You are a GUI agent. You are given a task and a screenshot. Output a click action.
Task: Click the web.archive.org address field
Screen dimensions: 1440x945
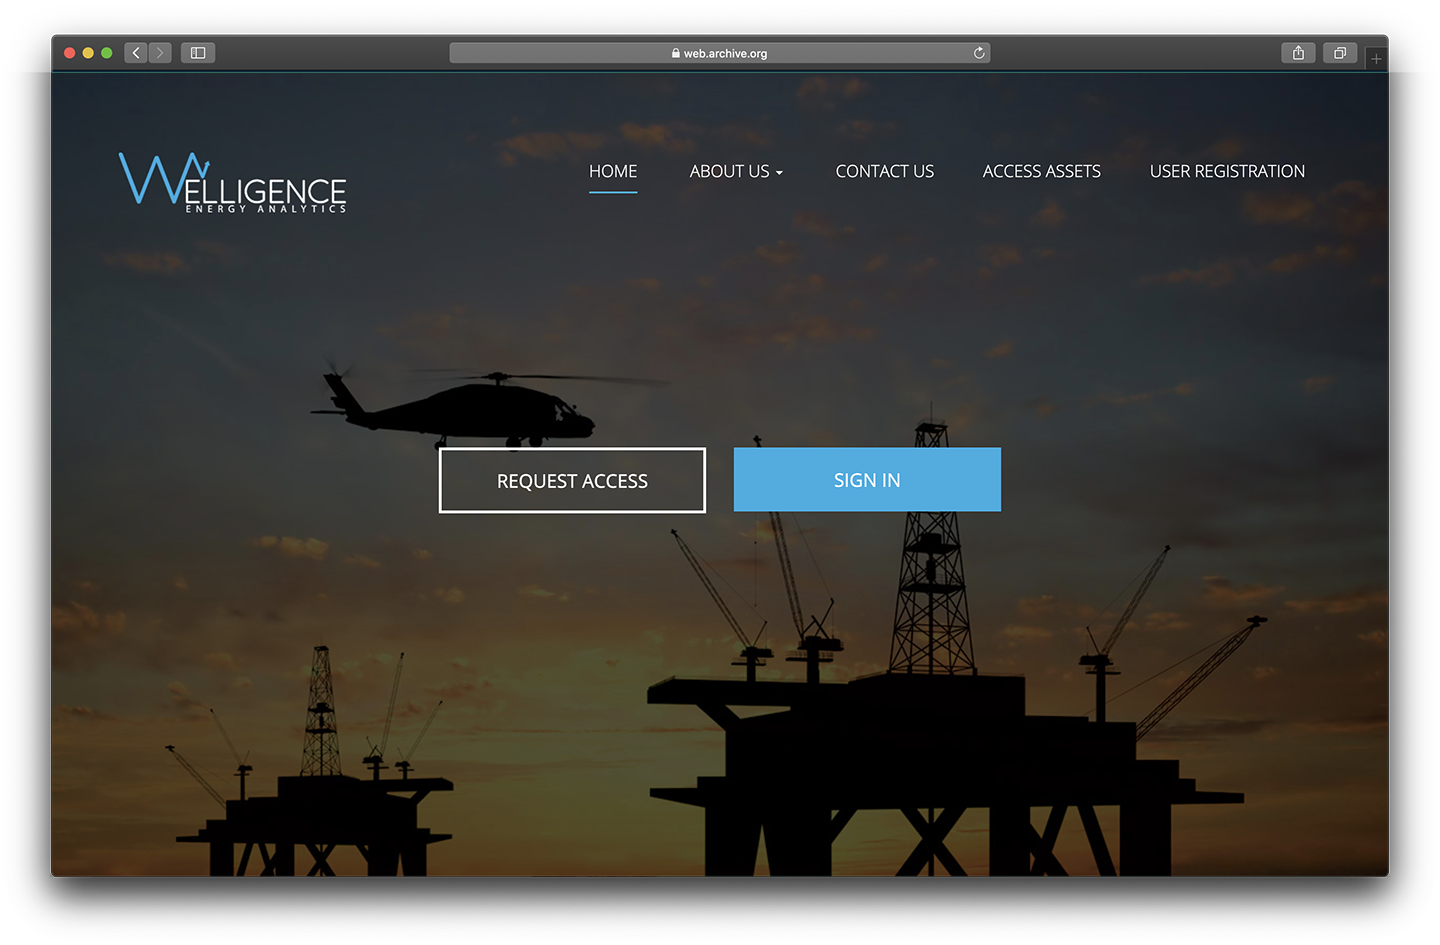tap(720, 53)
